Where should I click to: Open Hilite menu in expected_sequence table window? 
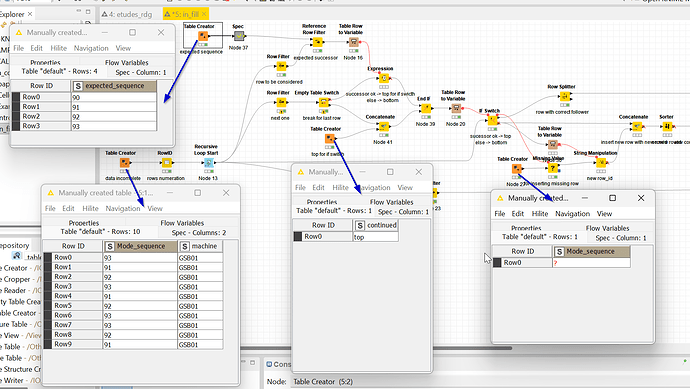(59, 48)
